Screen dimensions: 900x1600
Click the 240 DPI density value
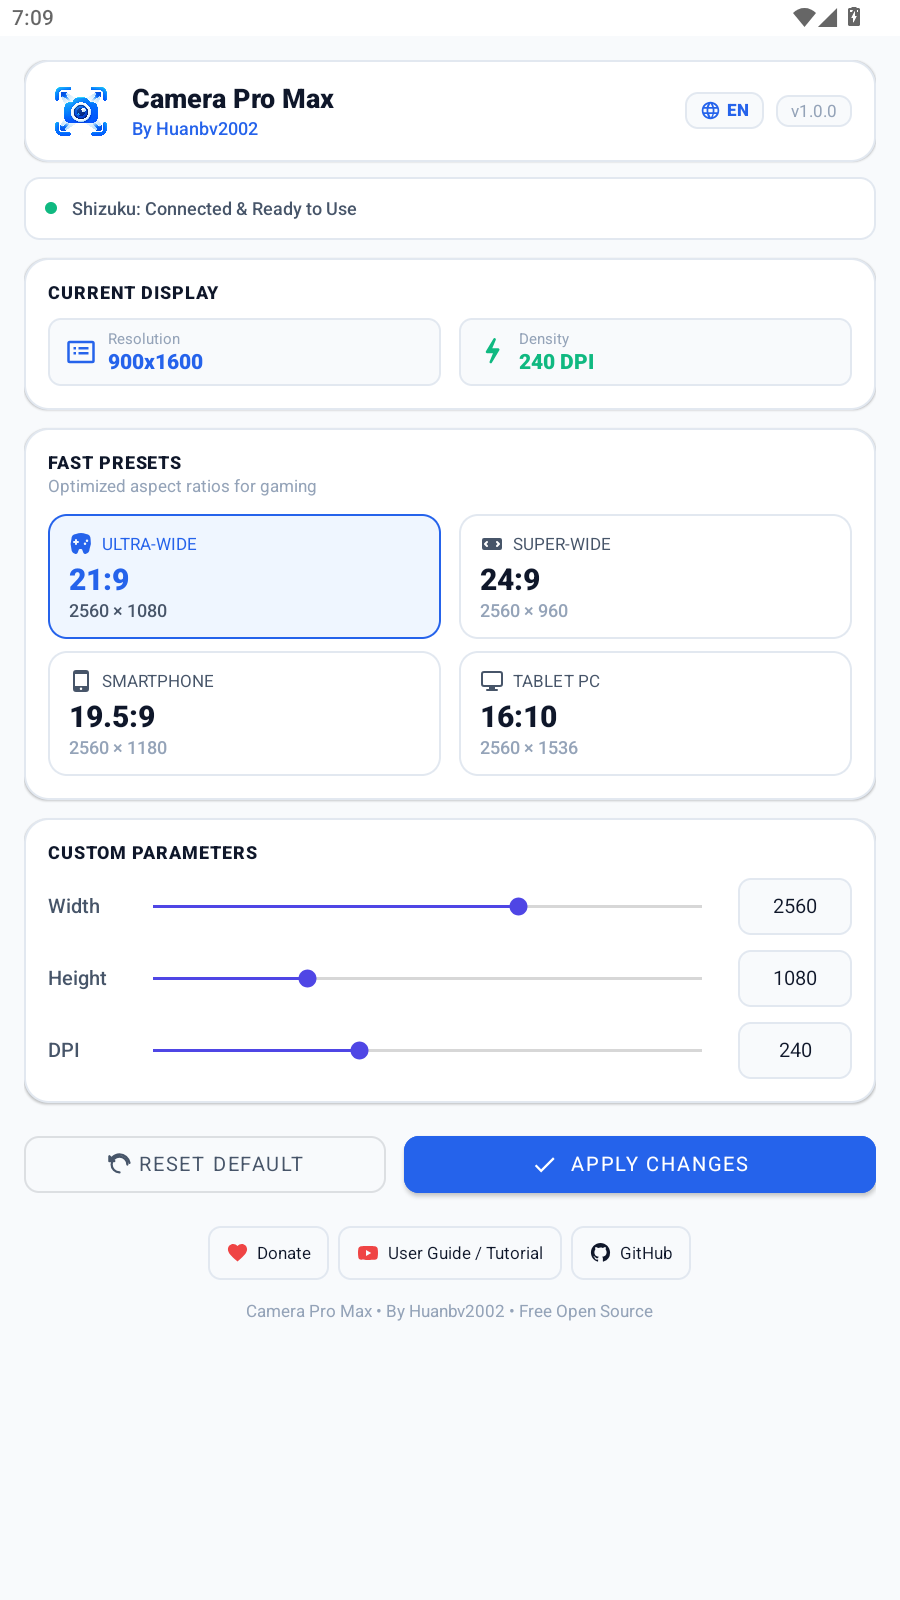point(557,362)
